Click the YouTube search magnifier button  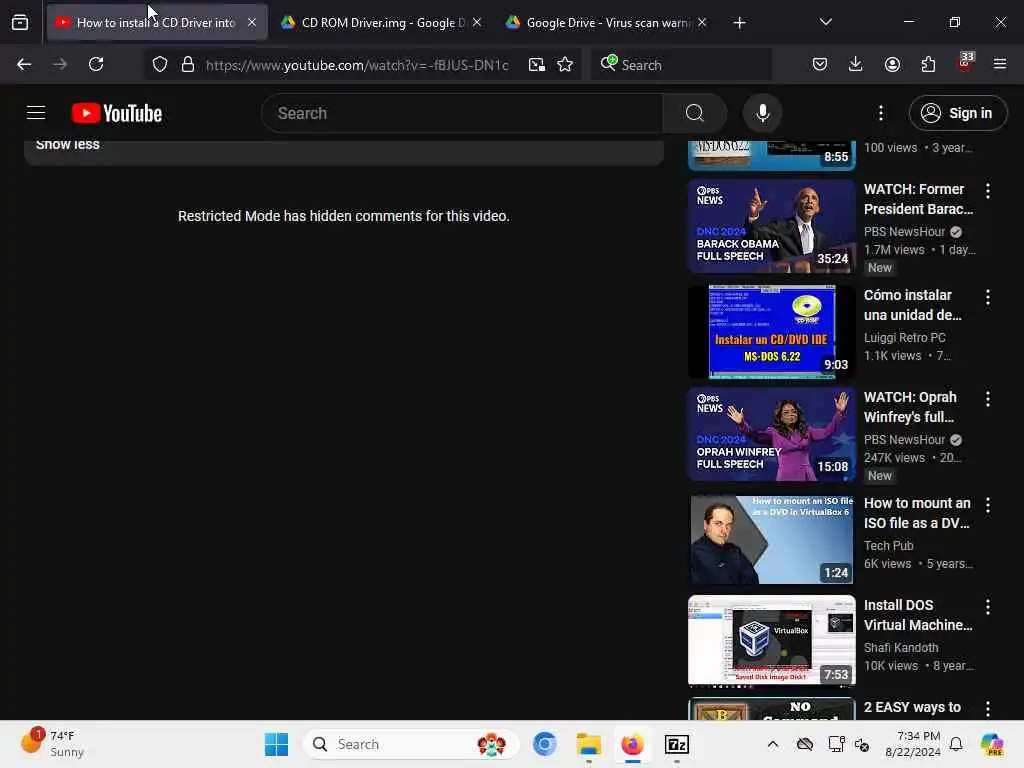pos(695,113)
